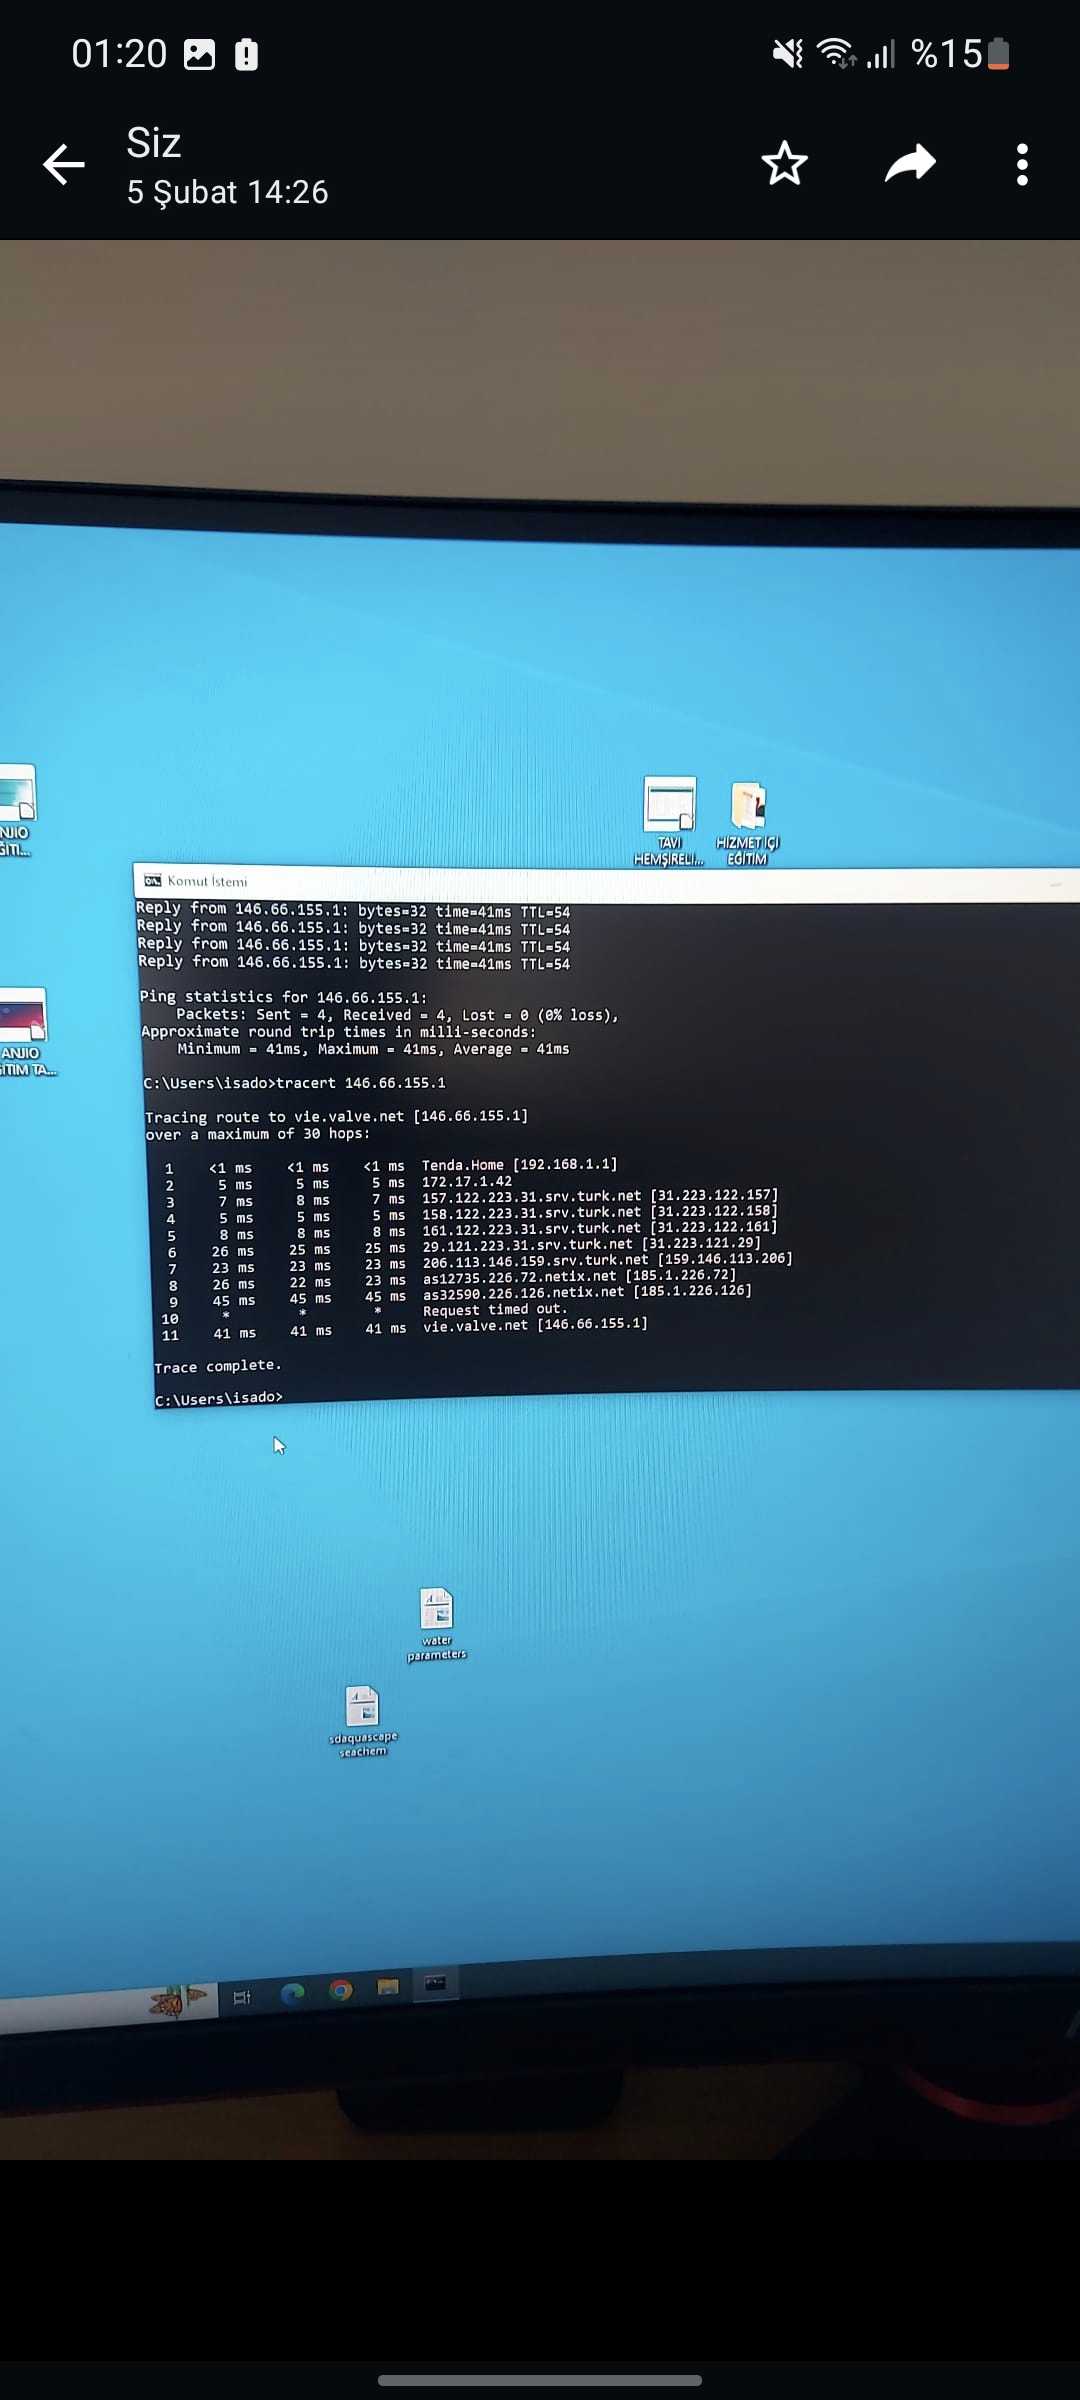Click the "161.122.223.31.srv.turk.net" hop
Image resolution: width=1080 pixels, height=2400 pixels.
coord(599,1228)
